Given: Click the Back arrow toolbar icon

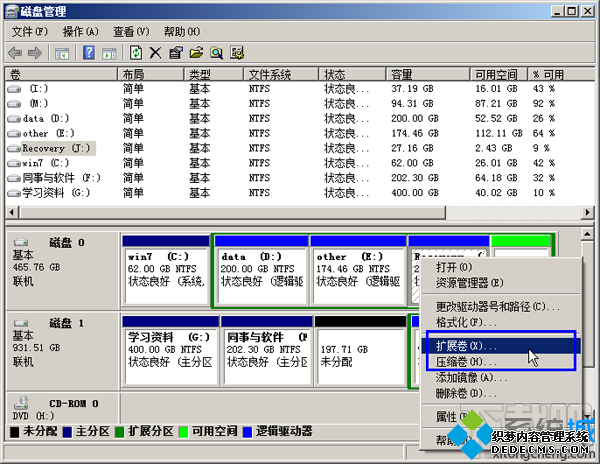Looking at the screenshot, I should (15, 52).
